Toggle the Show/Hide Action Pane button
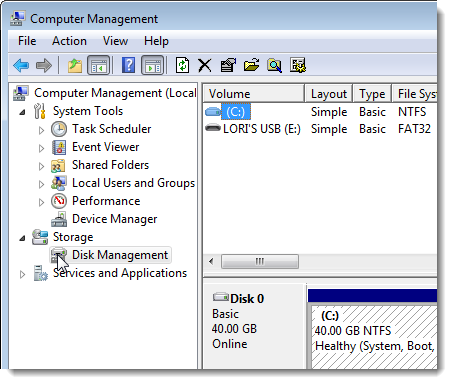The image size is (452, 384). (x=153, y=65)
